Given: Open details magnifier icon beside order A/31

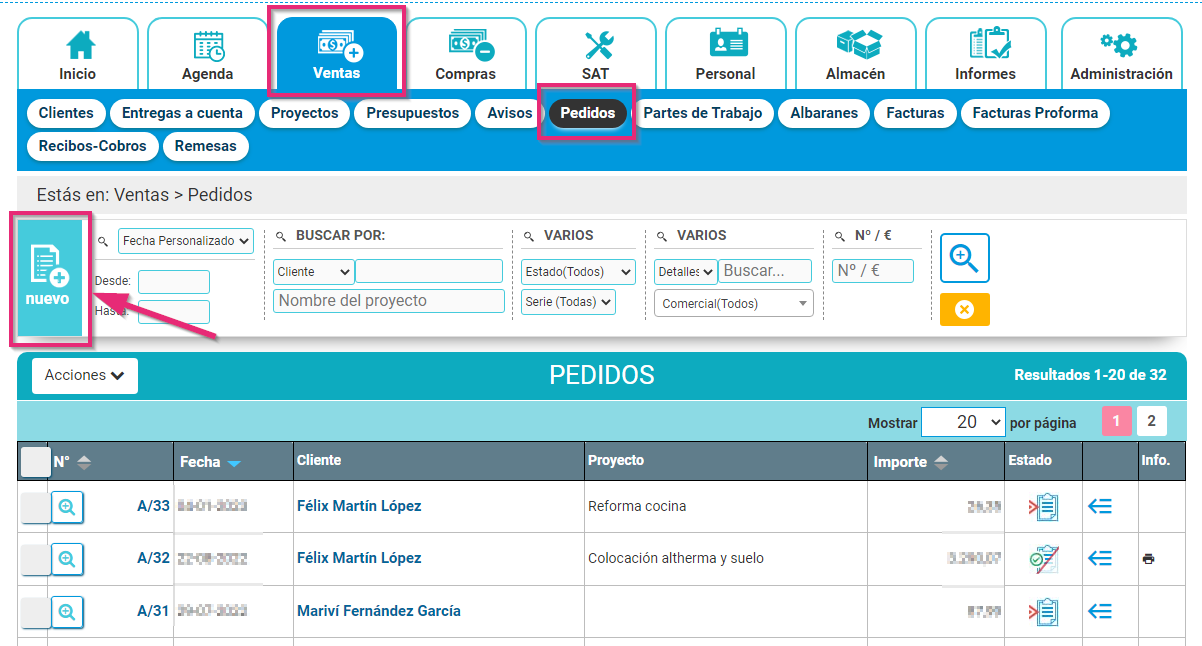Looking at the screenshot, I should point(67,612).
